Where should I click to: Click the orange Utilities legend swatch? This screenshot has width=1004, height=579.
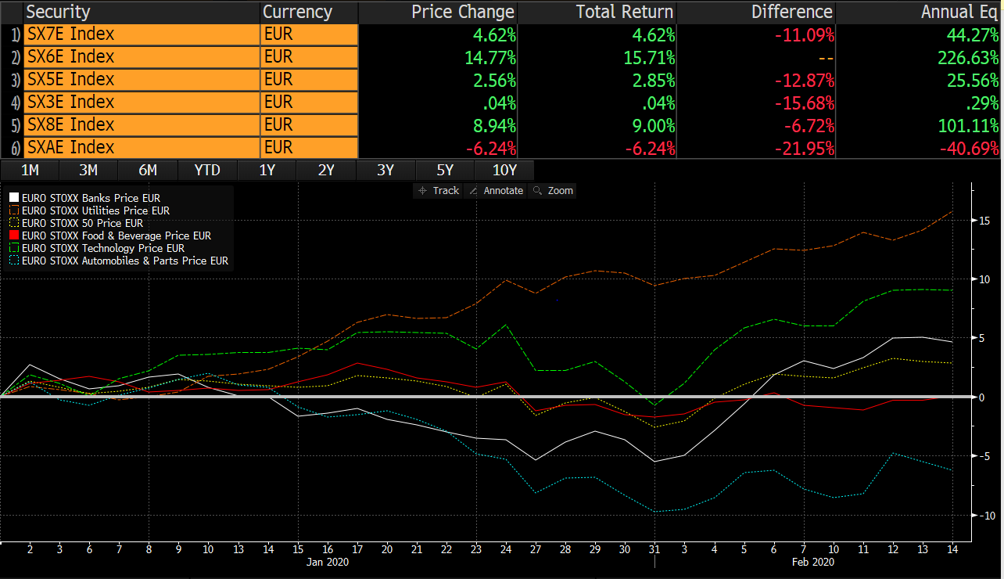14,210
